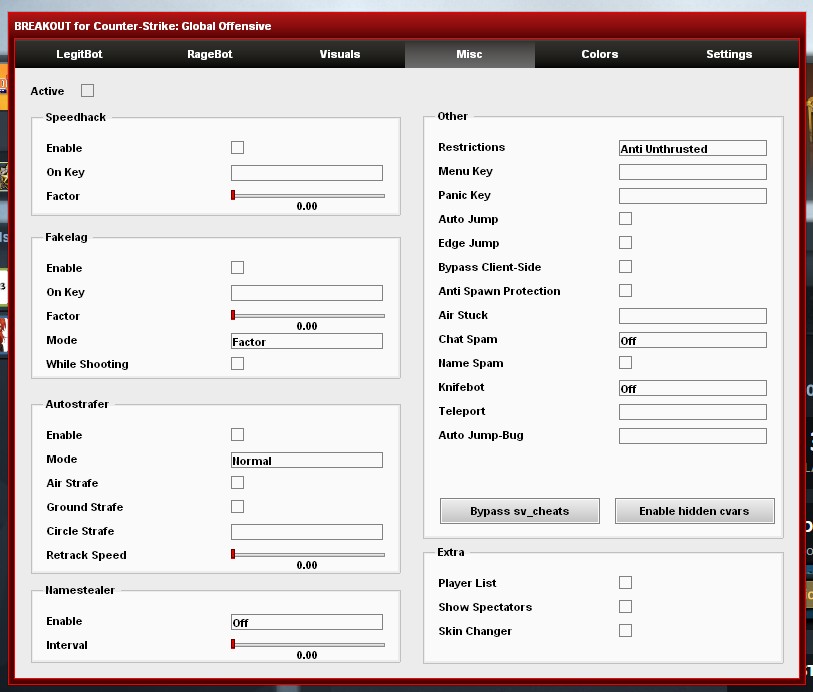
Task: Focus the Speedhack On Key field
Action: pos(307,173)
